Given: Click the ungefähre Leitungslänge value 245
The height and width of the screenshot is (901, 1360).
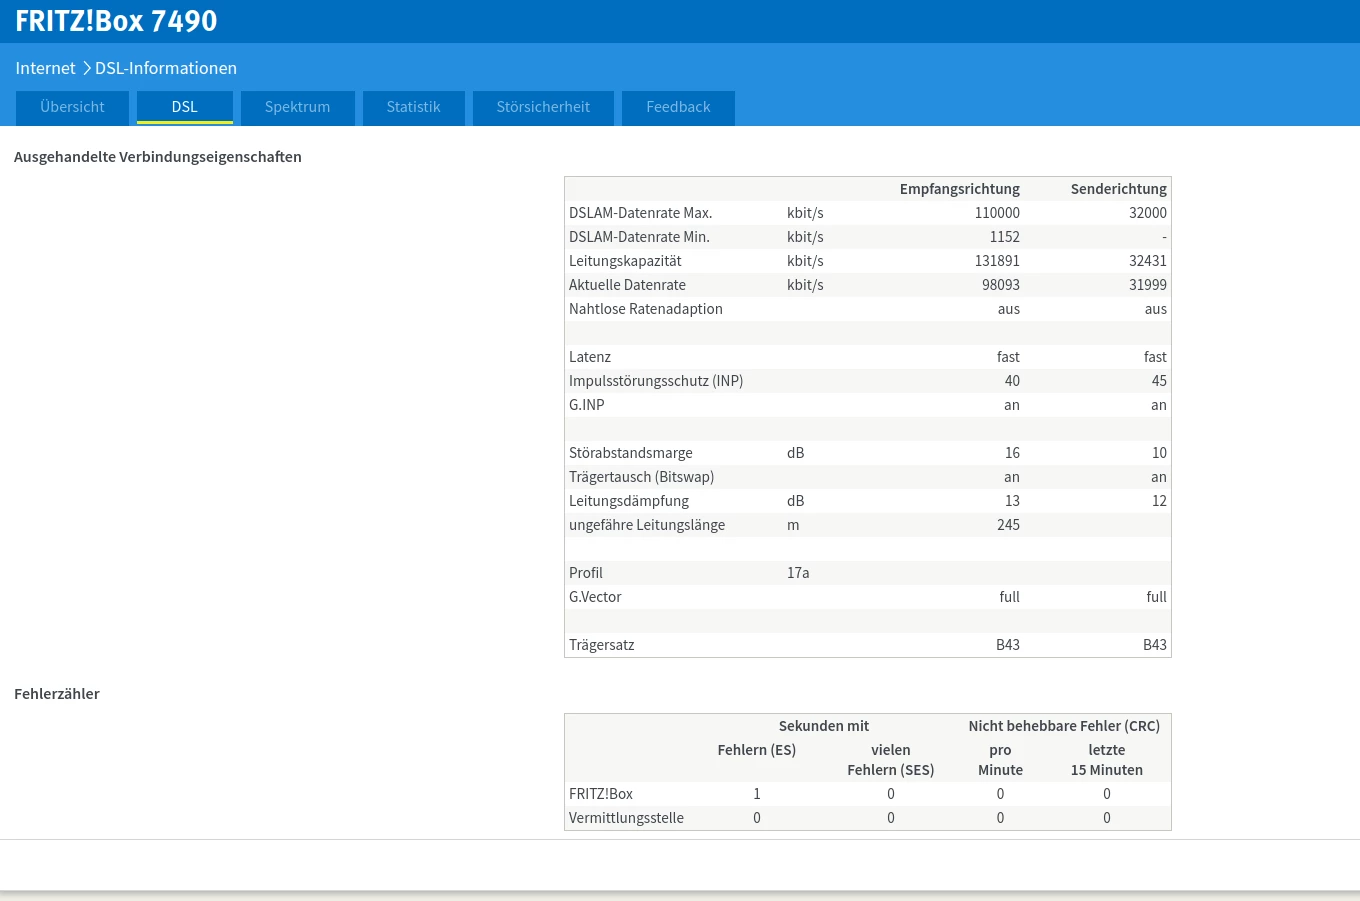Looking at the screenshot, I should 1008,525.
